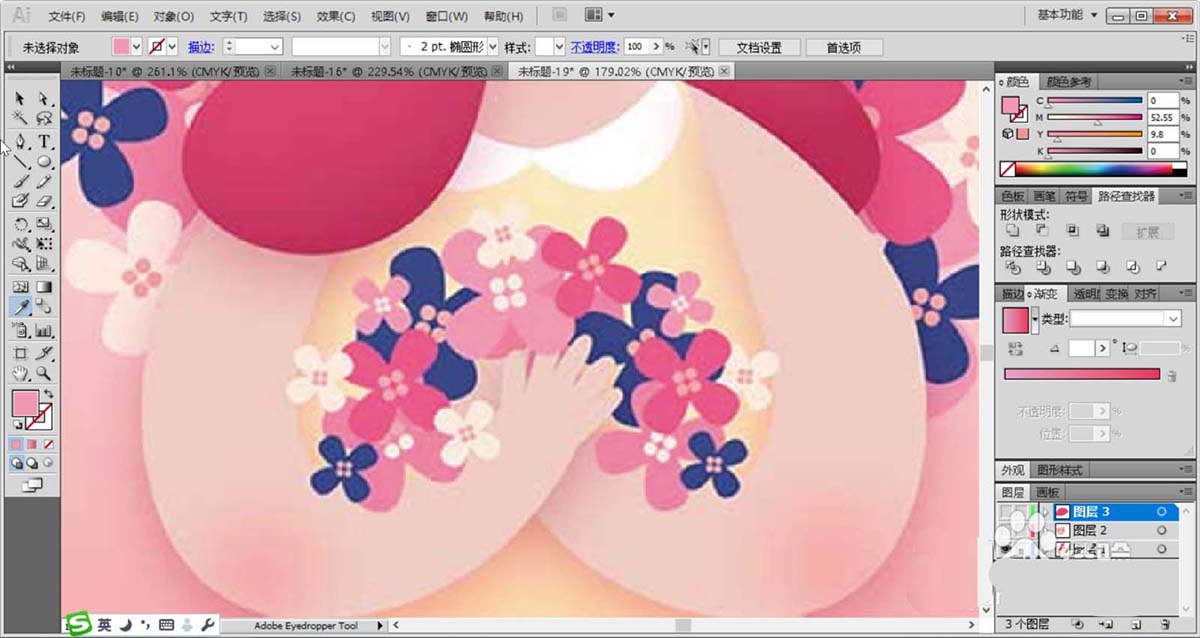1200x638 pixels.
Task: Select the Type tool in the toolbox
Action: pyautogui.click(x=45, y=142)
